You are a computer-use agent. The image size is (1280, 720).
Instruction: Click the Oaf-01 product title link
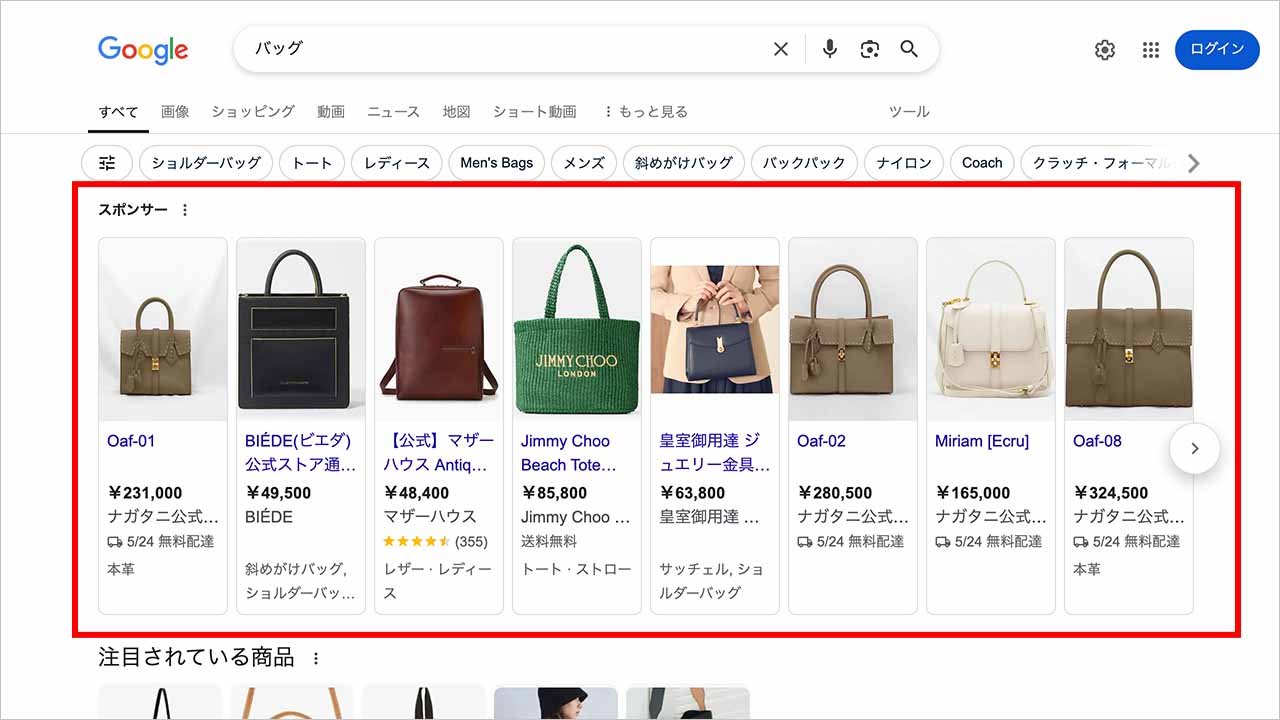pyautogui.click(x=131, y=441)
